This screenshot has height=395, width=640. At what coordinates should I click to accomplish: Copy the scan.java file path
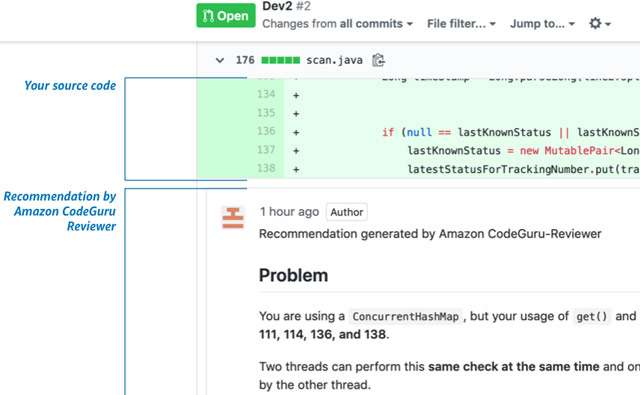(x=378, y=60)
